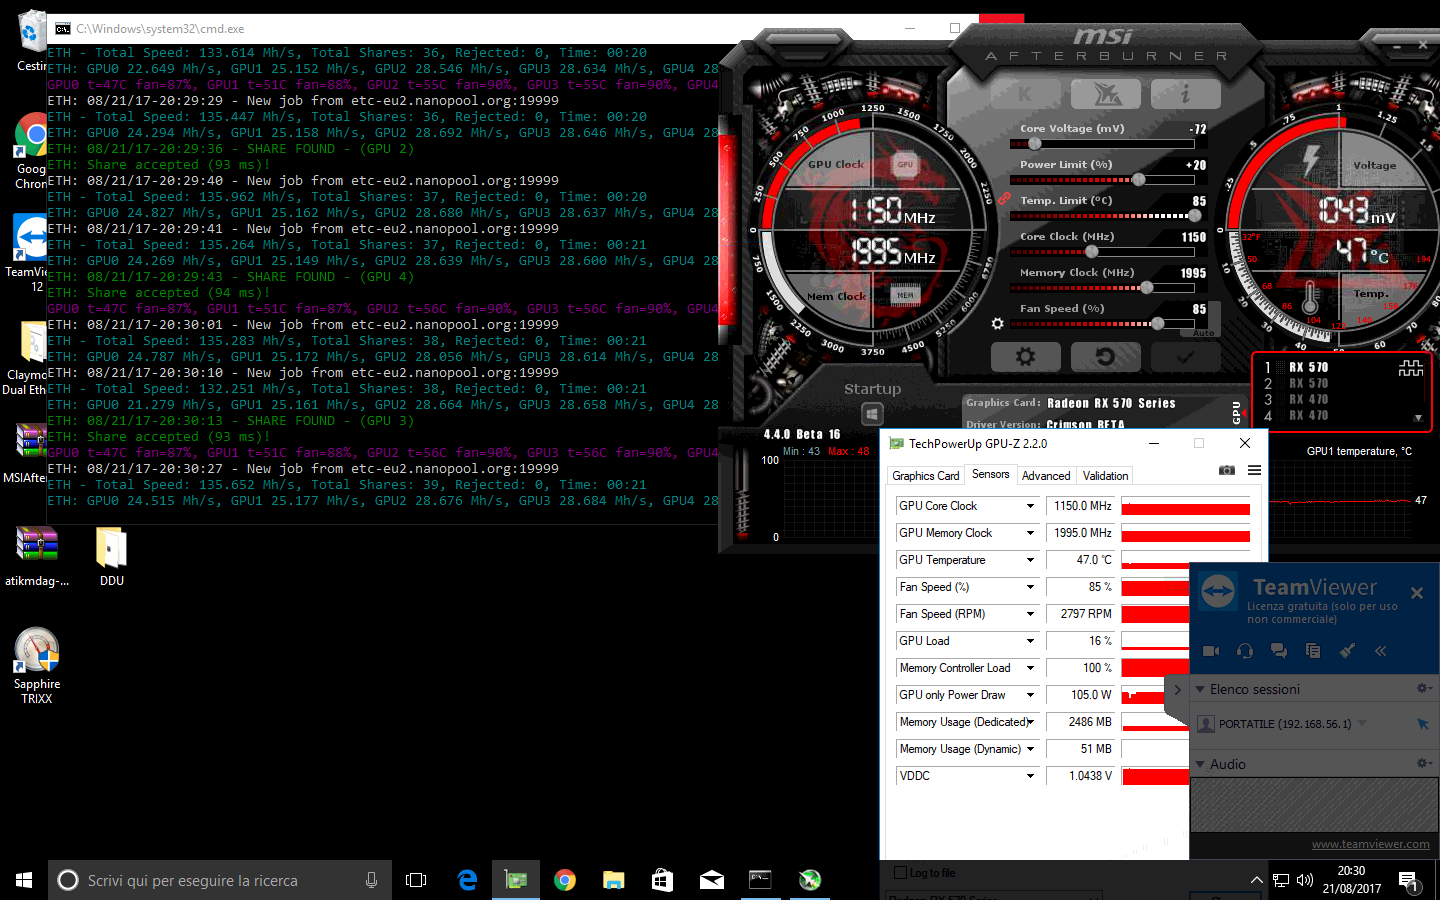Expand PORTATILE session dropdown arrow
The height and width of the screenshot is (900, 1440).
(1362, 723)
